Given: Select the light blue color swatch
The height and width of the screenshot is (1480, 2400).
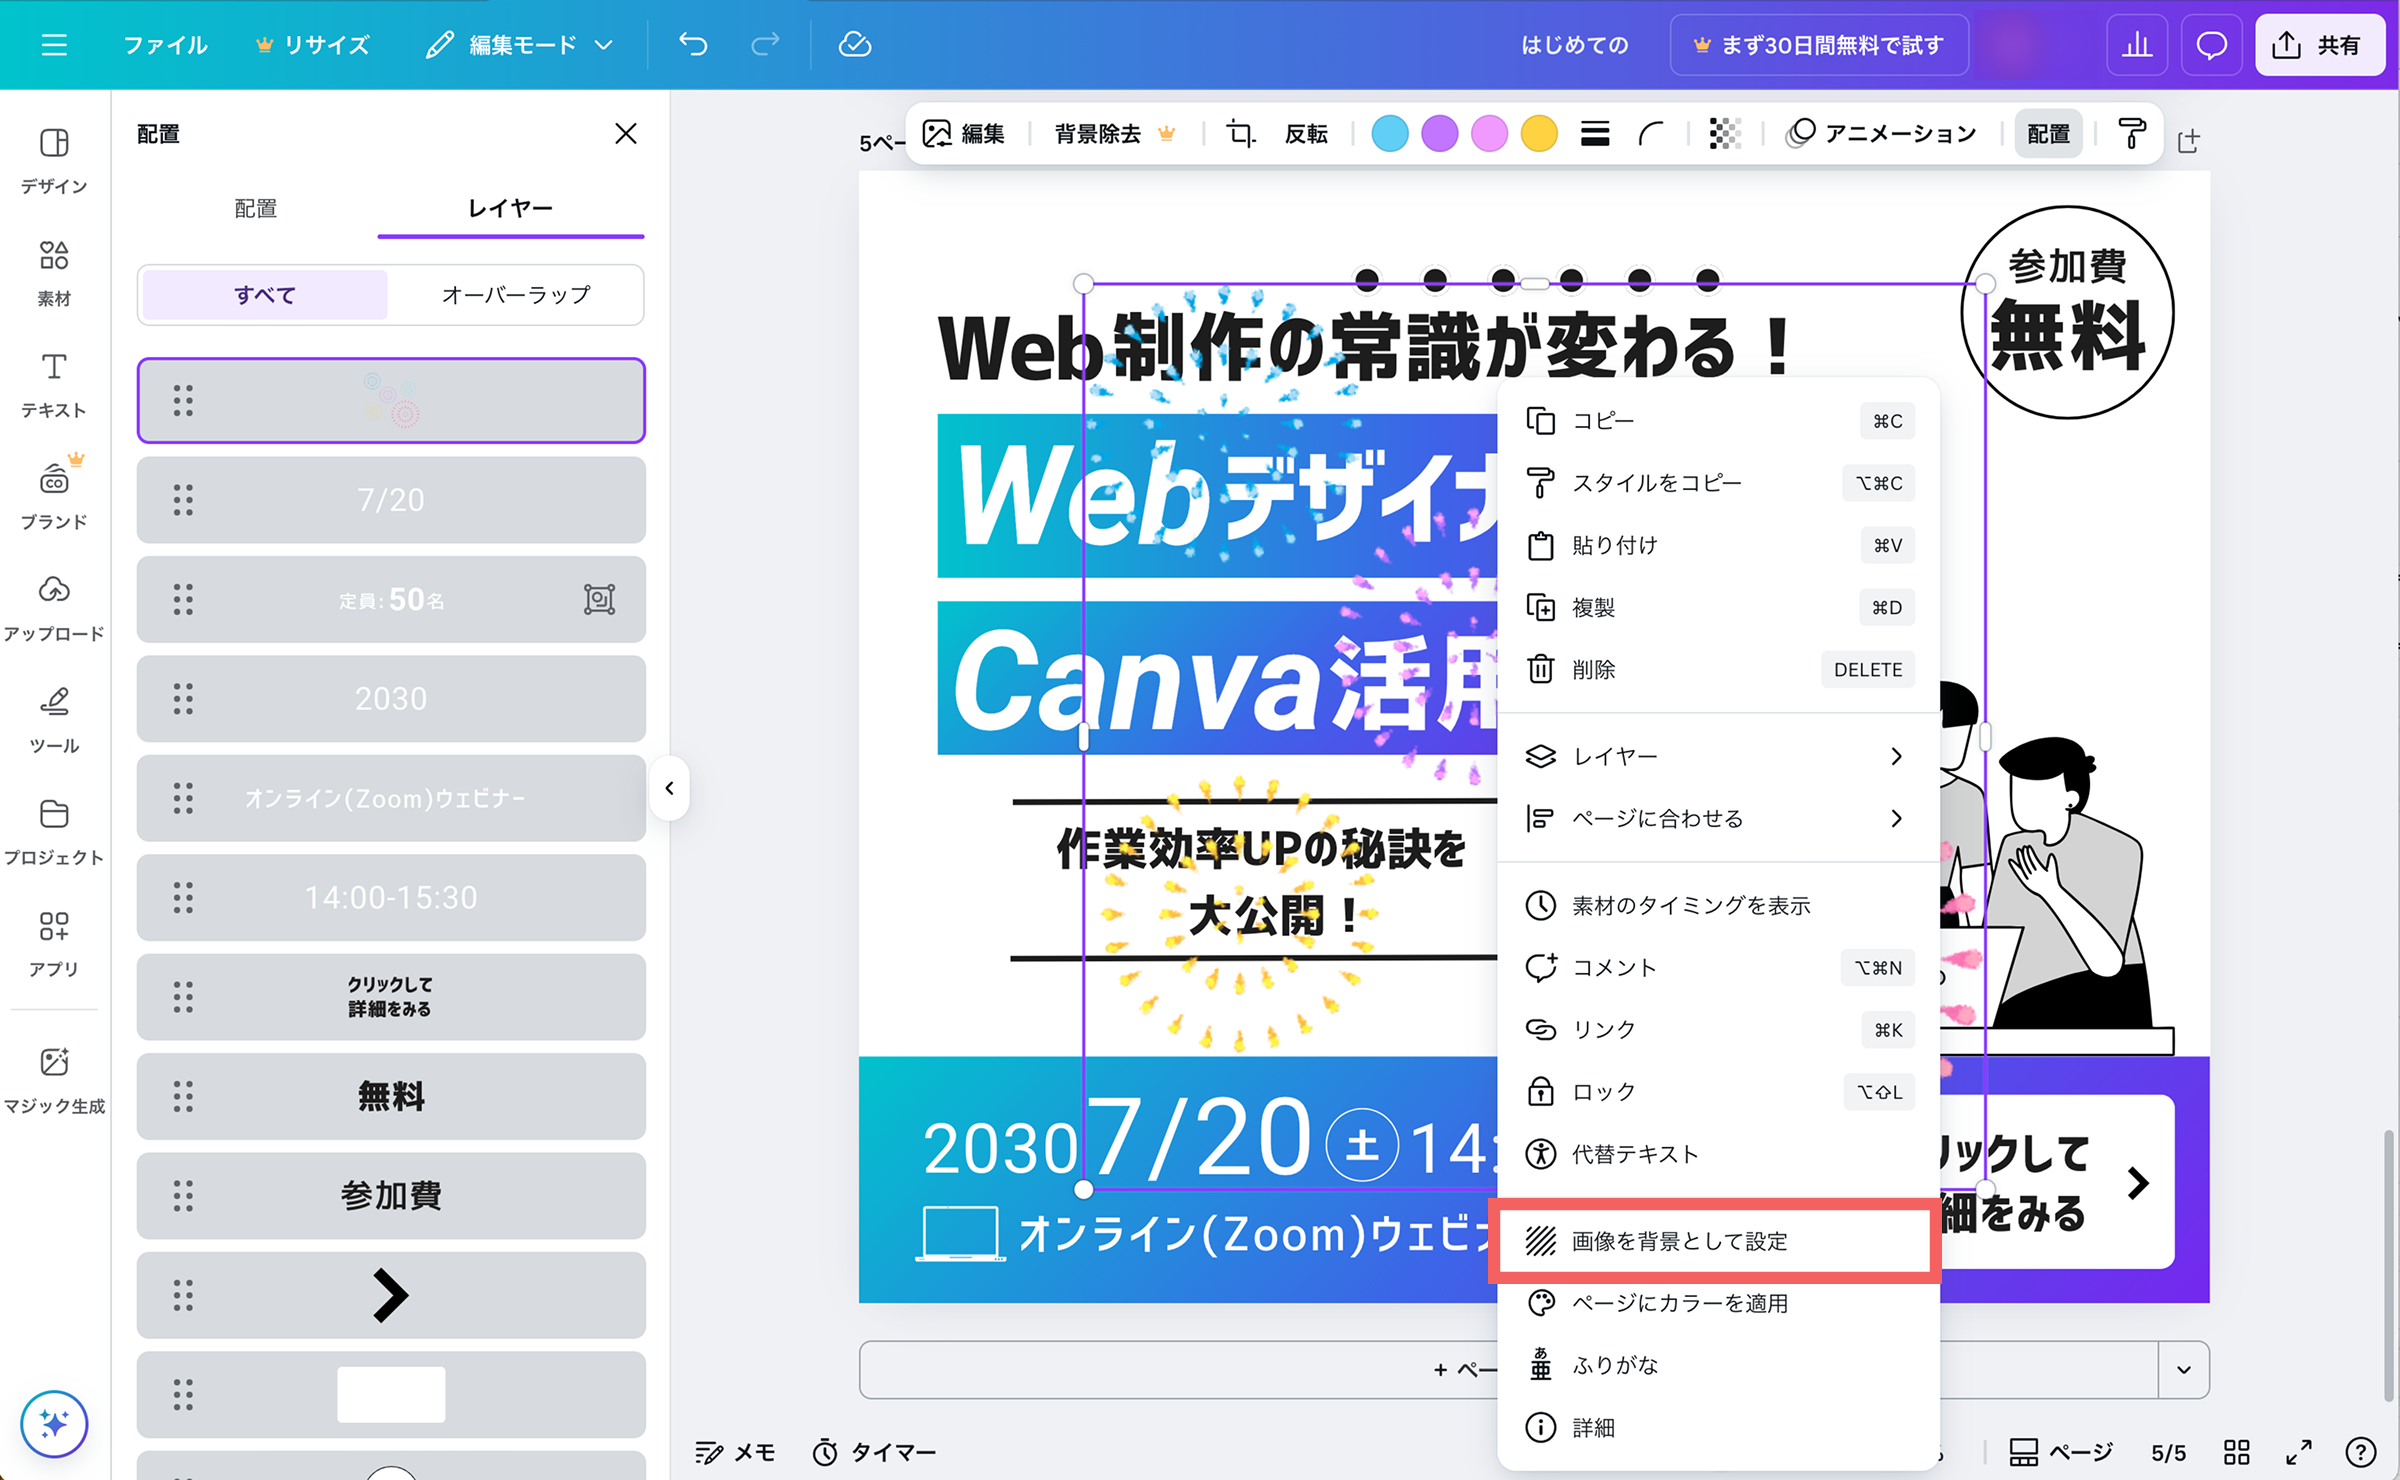Looking at the screenshot, I should tap(1389, 134).
